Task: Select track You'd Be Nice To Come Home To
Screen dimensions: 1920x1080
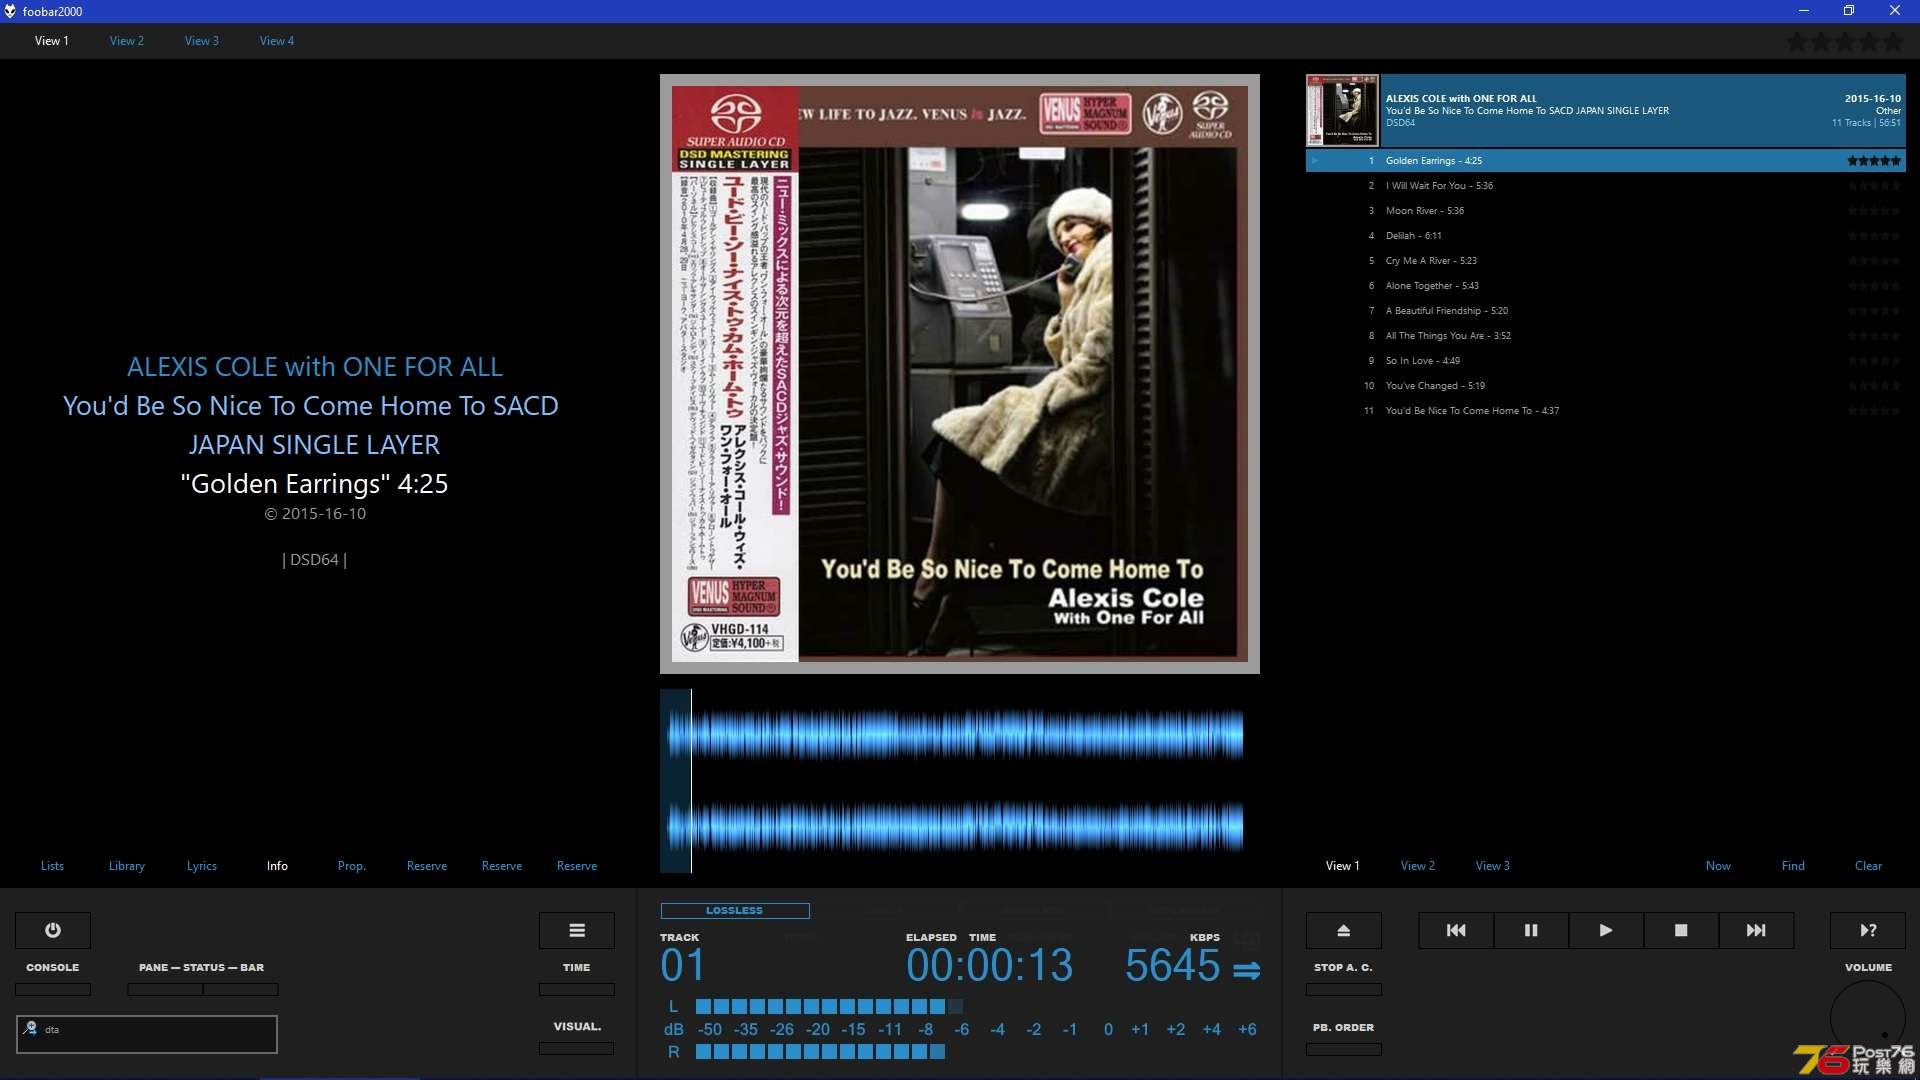Action: click(x=1606, y=410)
